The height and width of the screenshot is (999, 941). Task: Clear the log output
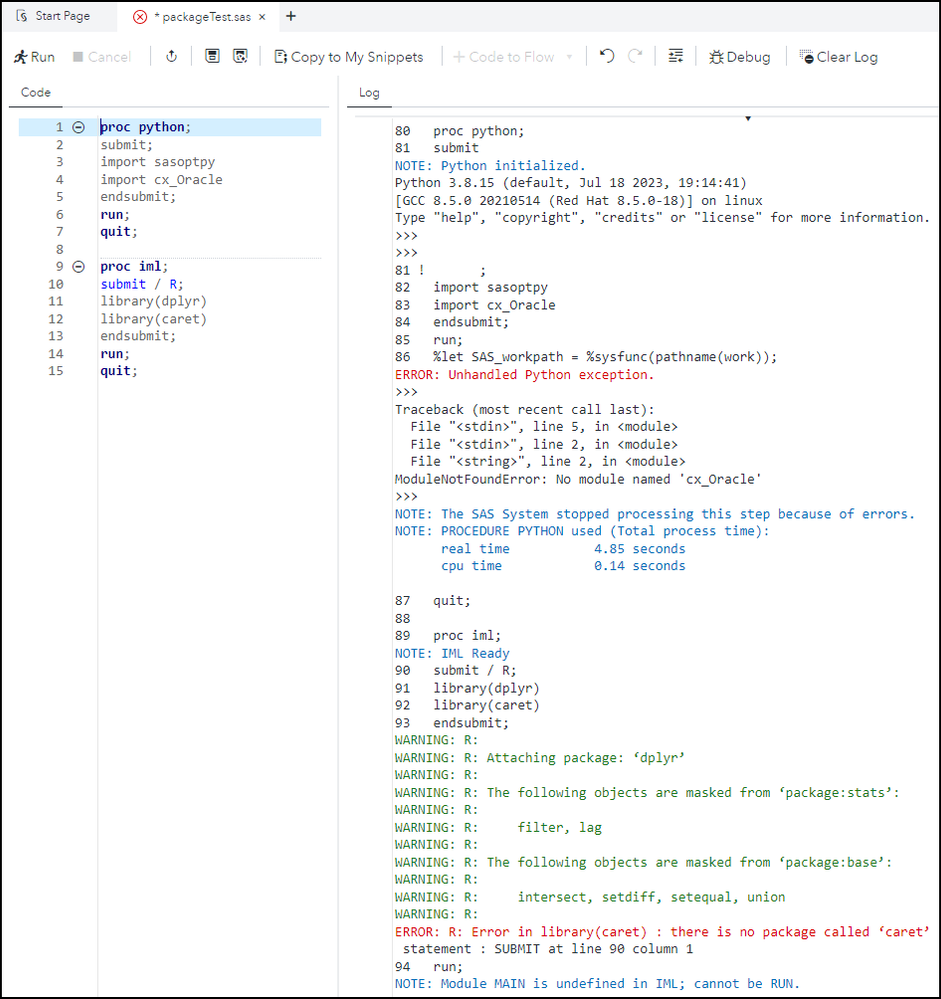tap(838, 57)
